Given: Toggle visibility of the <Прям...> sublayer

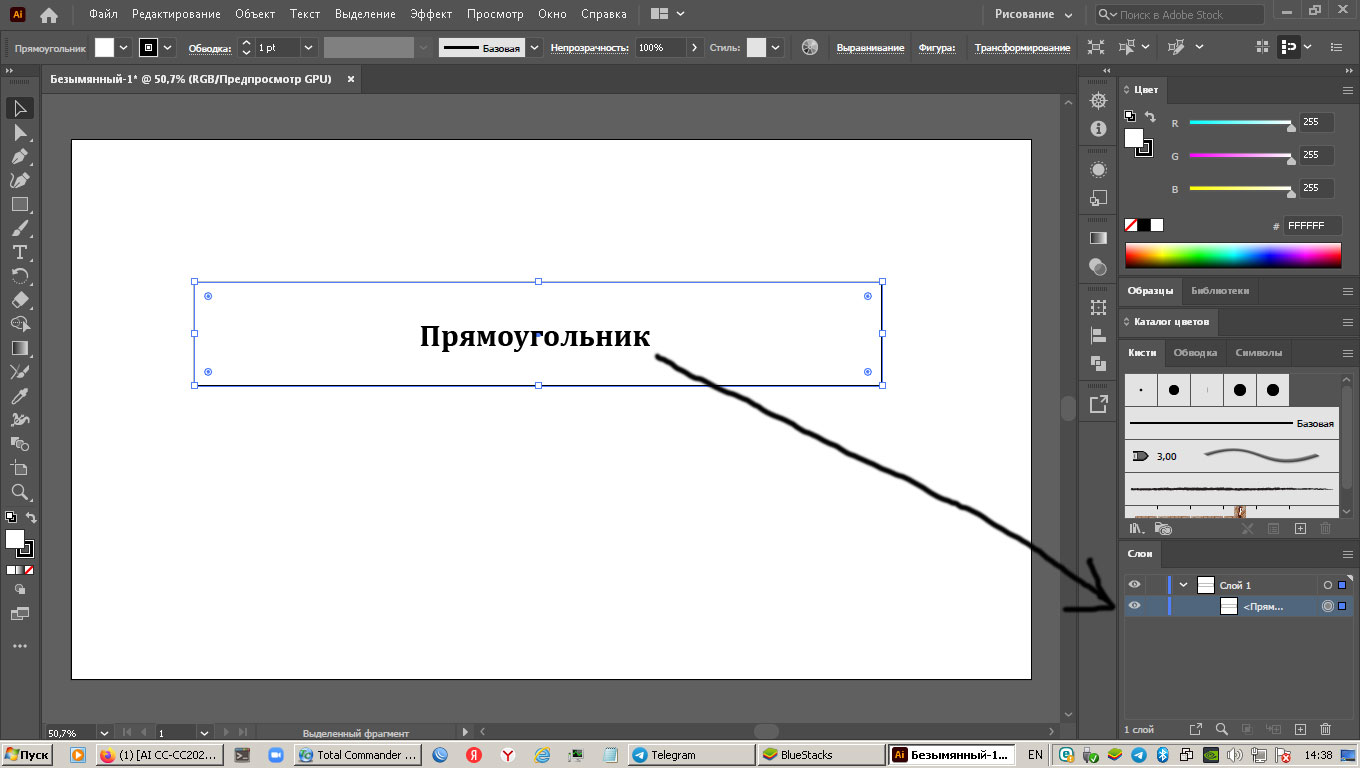Looking at the screenshot, I should point(1134,605).
